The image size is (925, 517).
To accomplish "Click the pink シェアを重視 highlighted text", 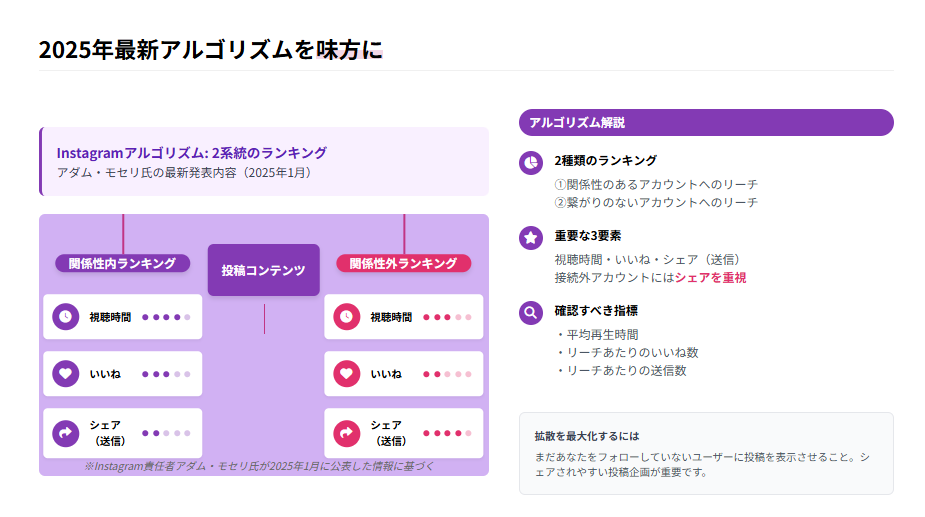I will click(710, 277).
